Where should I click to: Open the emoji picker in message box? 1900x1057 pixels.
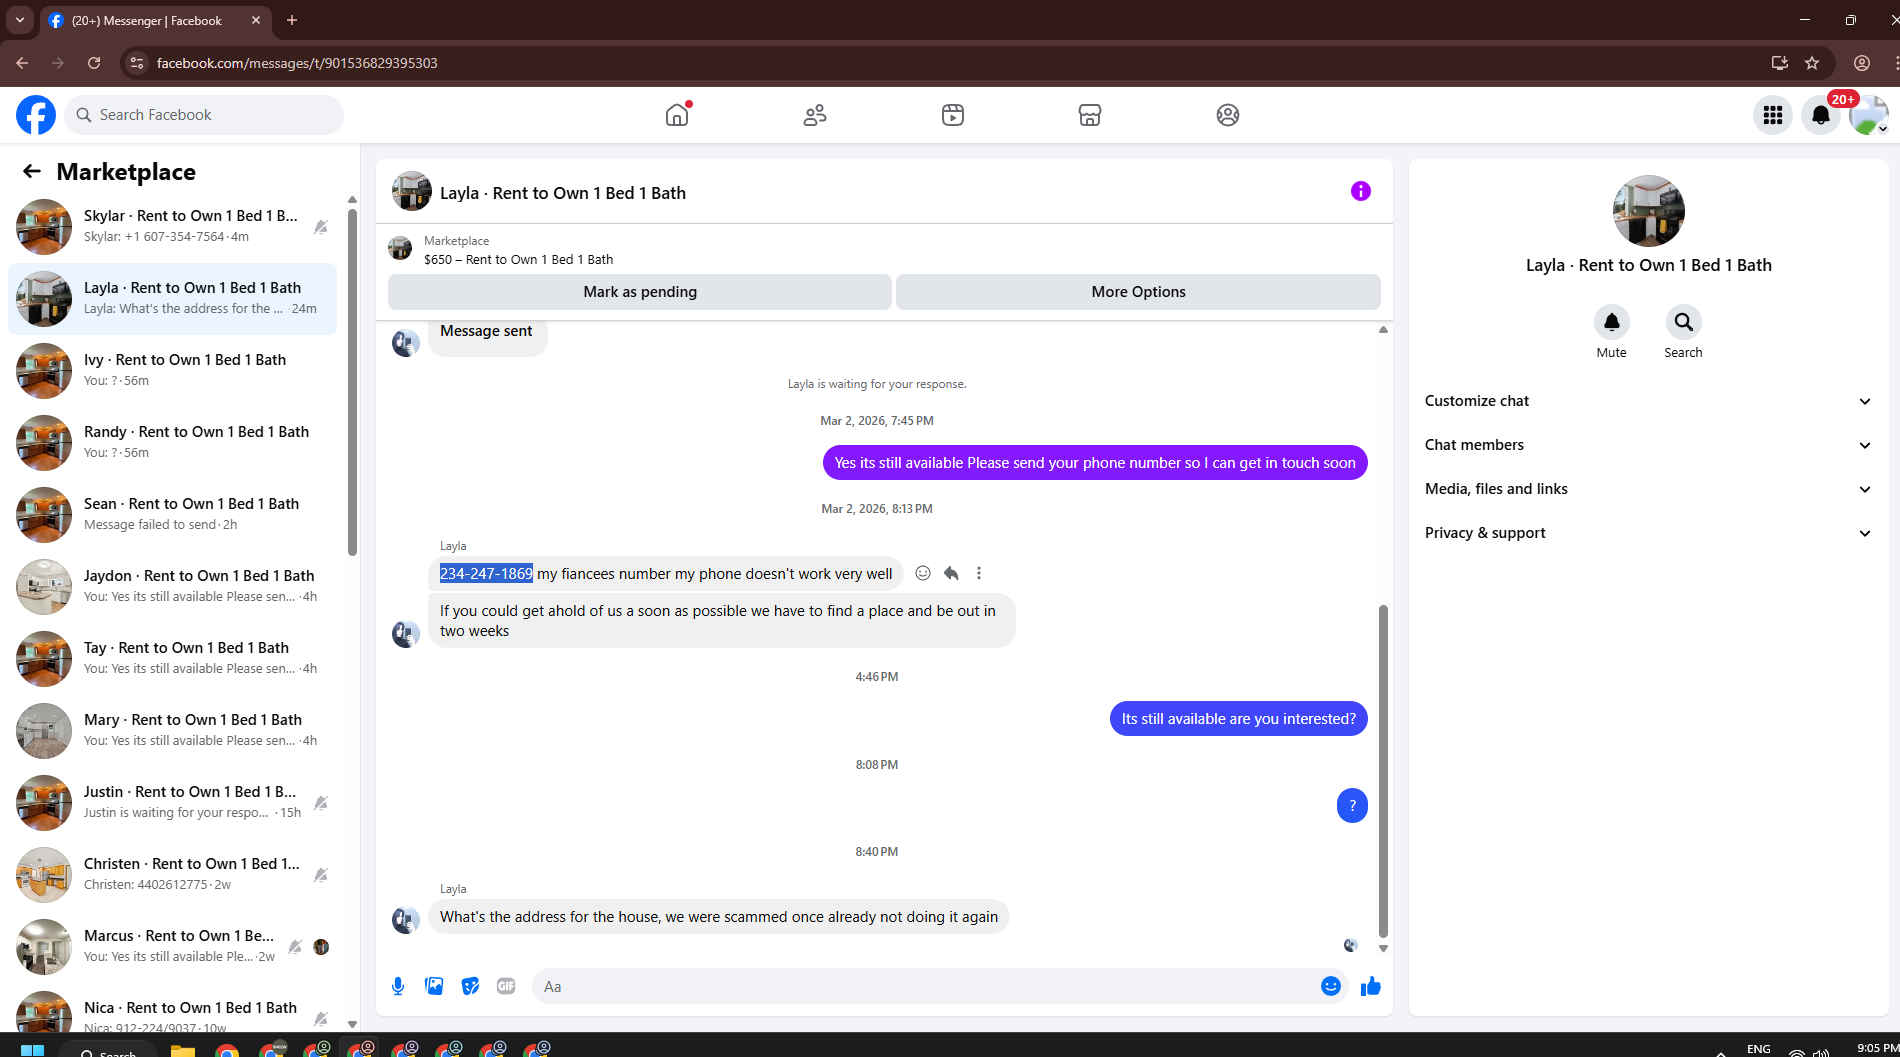coord(1331,986)
